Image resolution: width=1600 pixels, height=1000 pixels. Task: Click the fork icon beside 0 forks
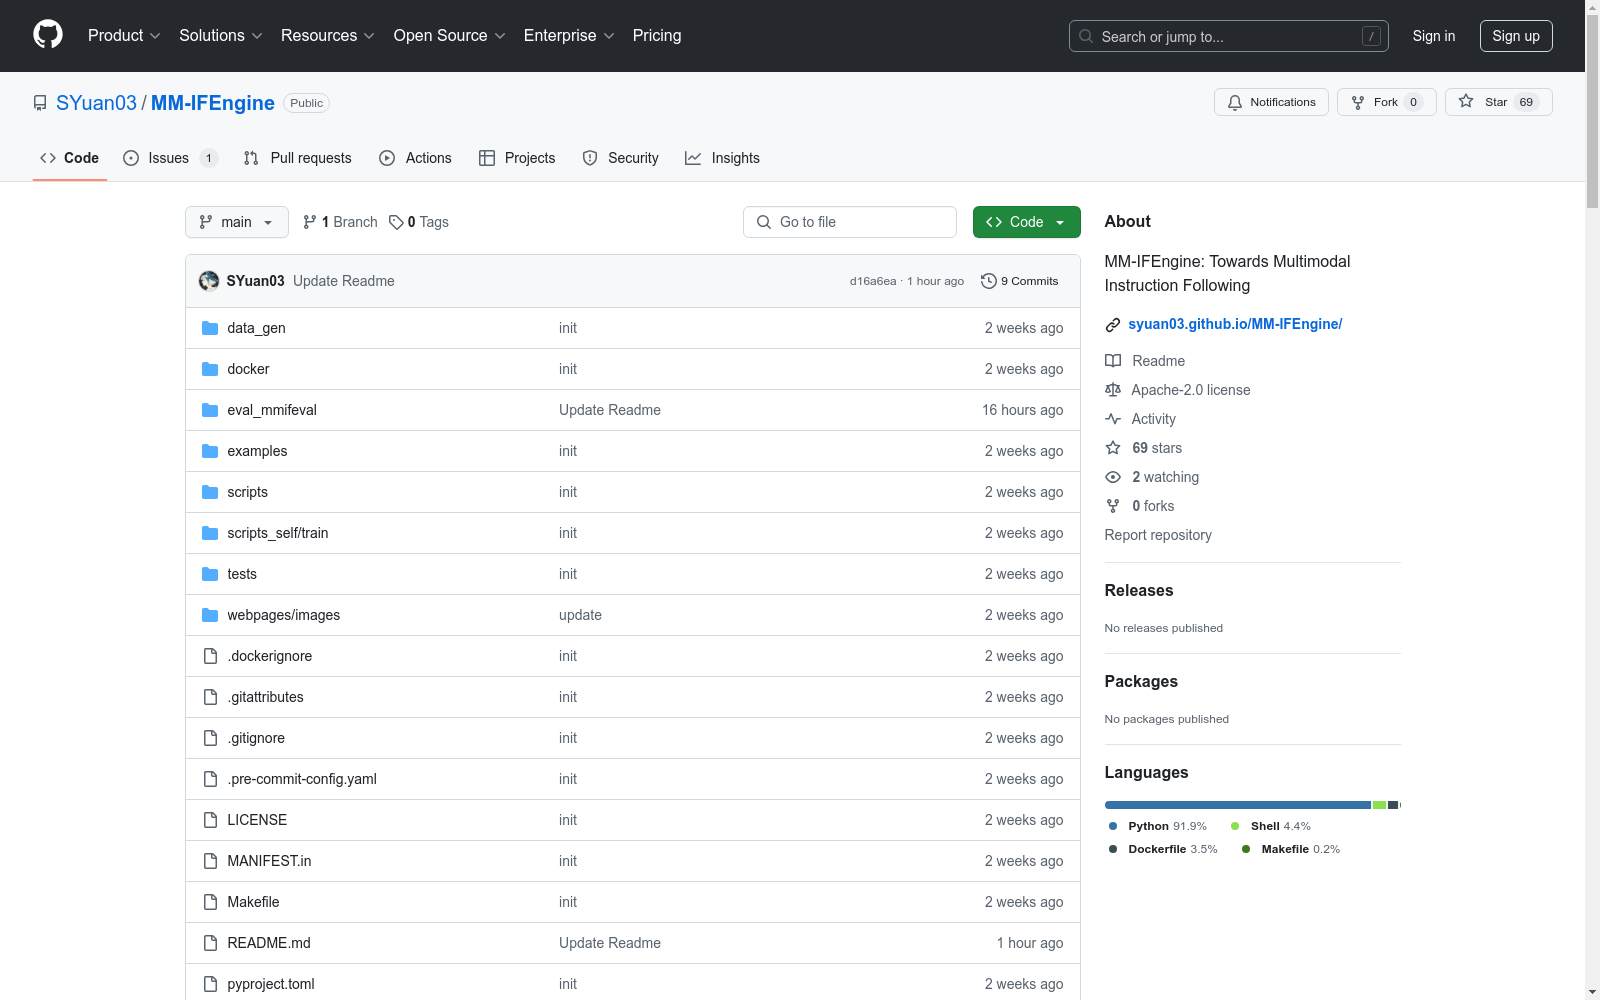click(x=1113, y=506)
